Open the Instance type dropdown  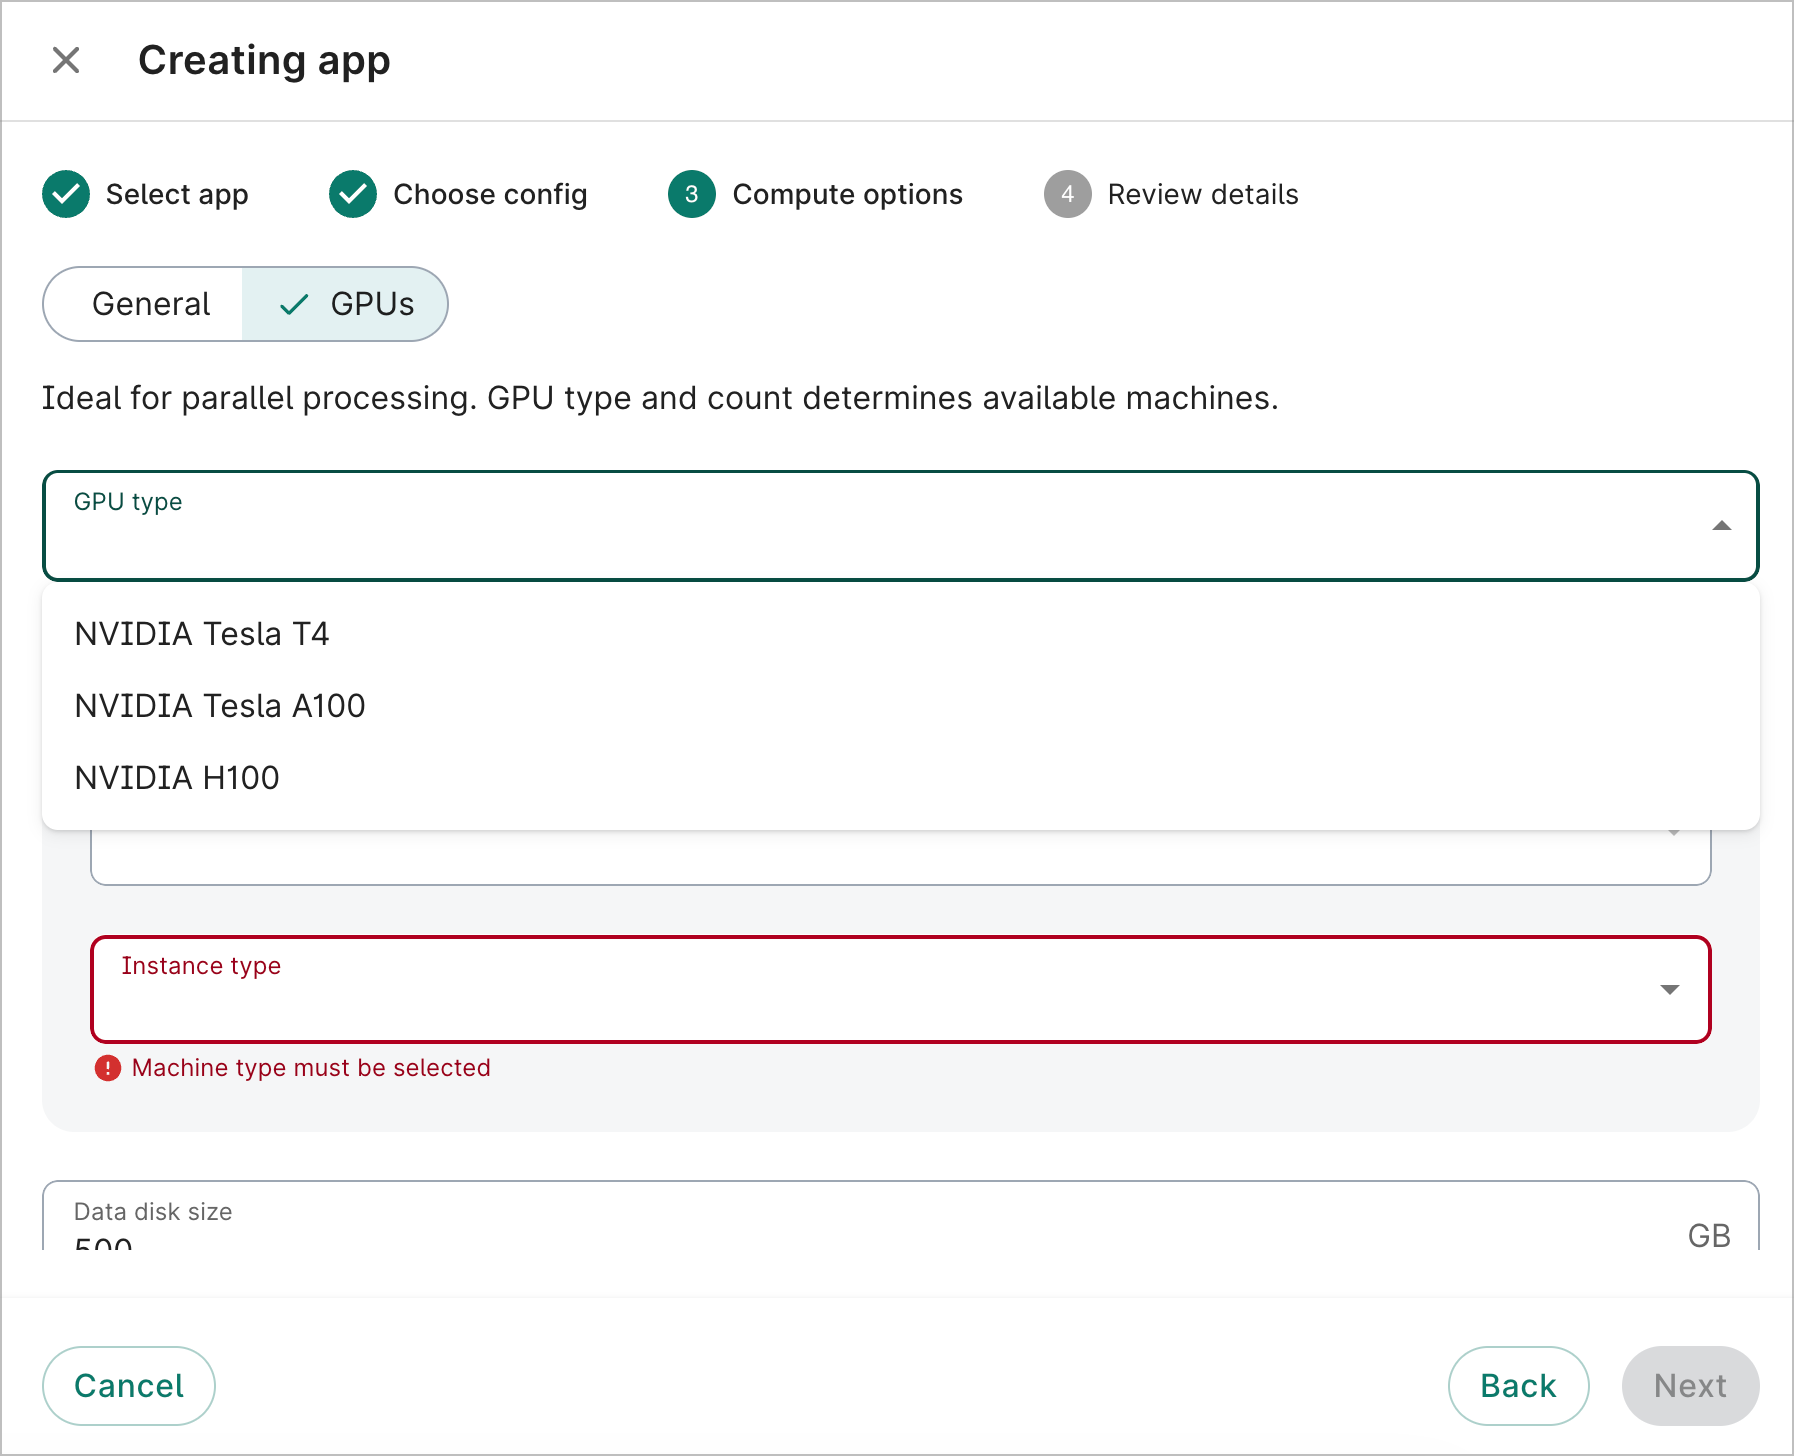tap(900, 989)
